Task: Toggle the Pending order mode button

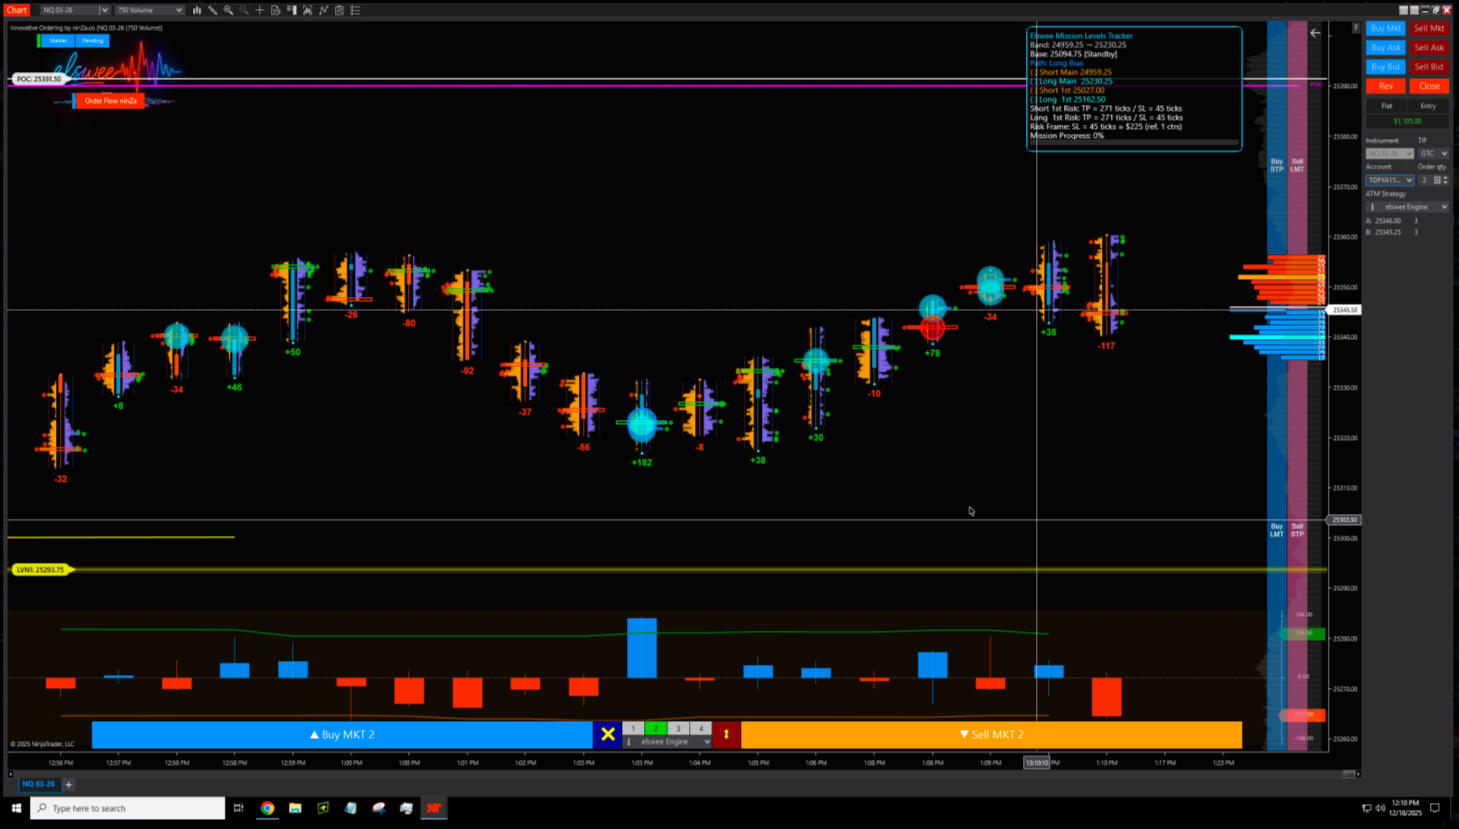Action: pyautogui.click(x=92, y=41)
